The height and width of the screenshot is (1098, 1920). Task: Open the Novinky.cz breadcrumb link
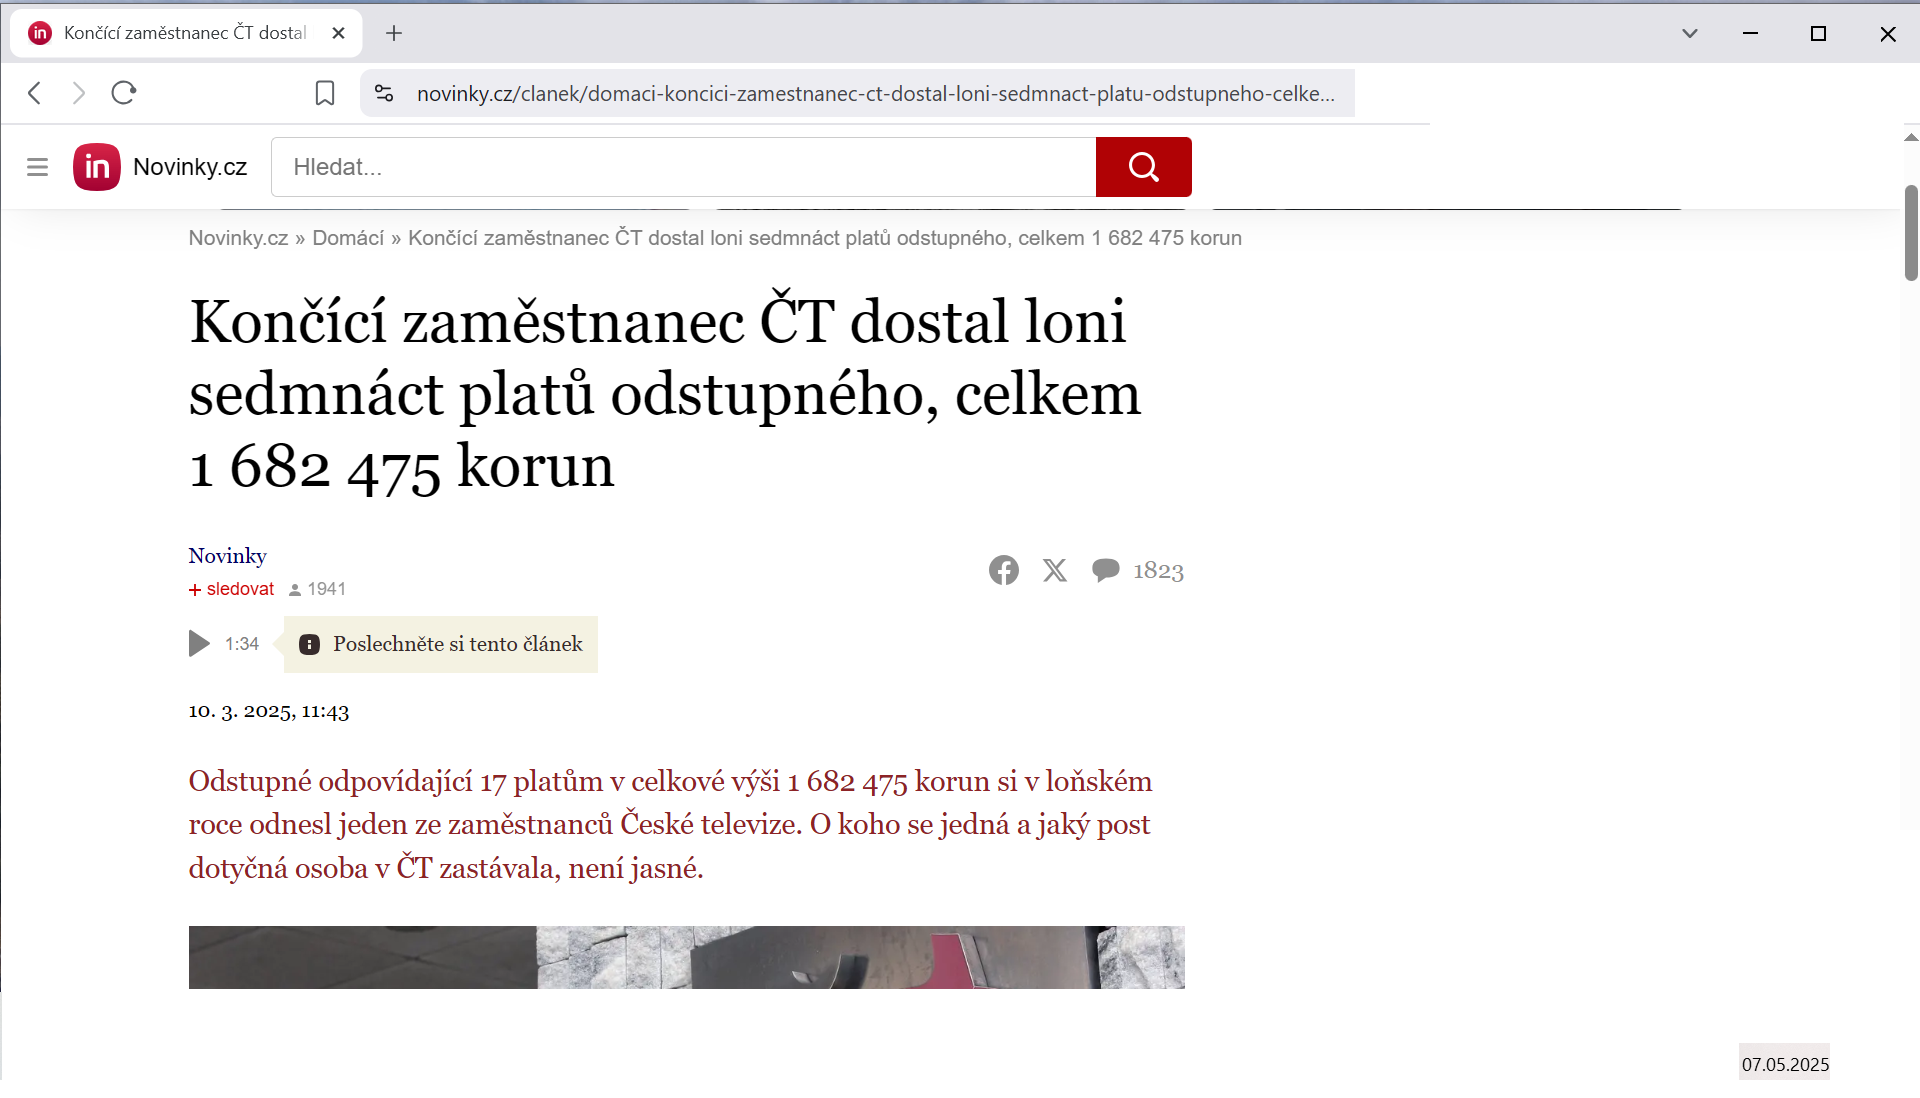(x=238, y=238)
